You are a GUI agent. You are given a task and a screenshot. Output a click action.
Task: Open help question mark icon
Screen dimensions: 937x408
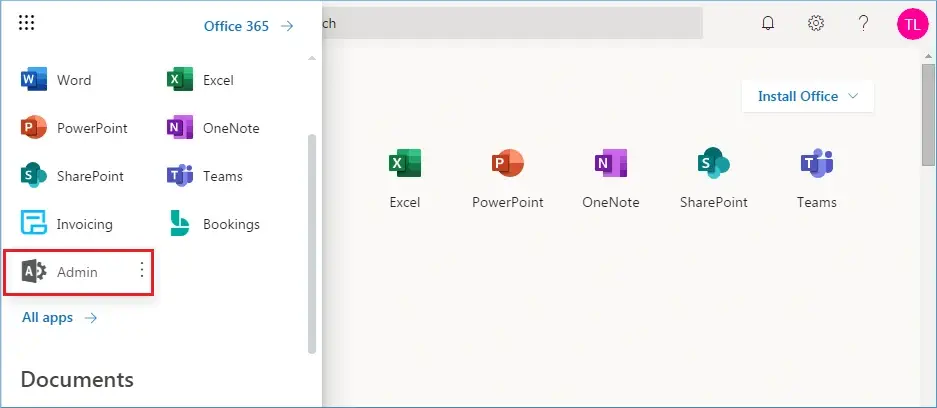click(863, 23)
